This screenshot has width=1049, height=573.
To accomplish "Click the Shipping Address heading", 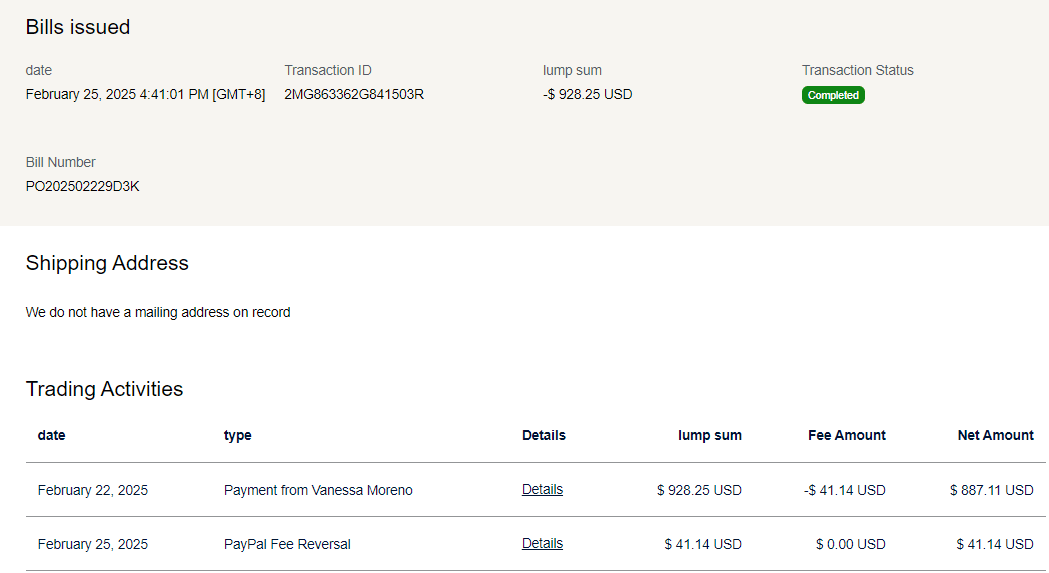I will [107, 263].
